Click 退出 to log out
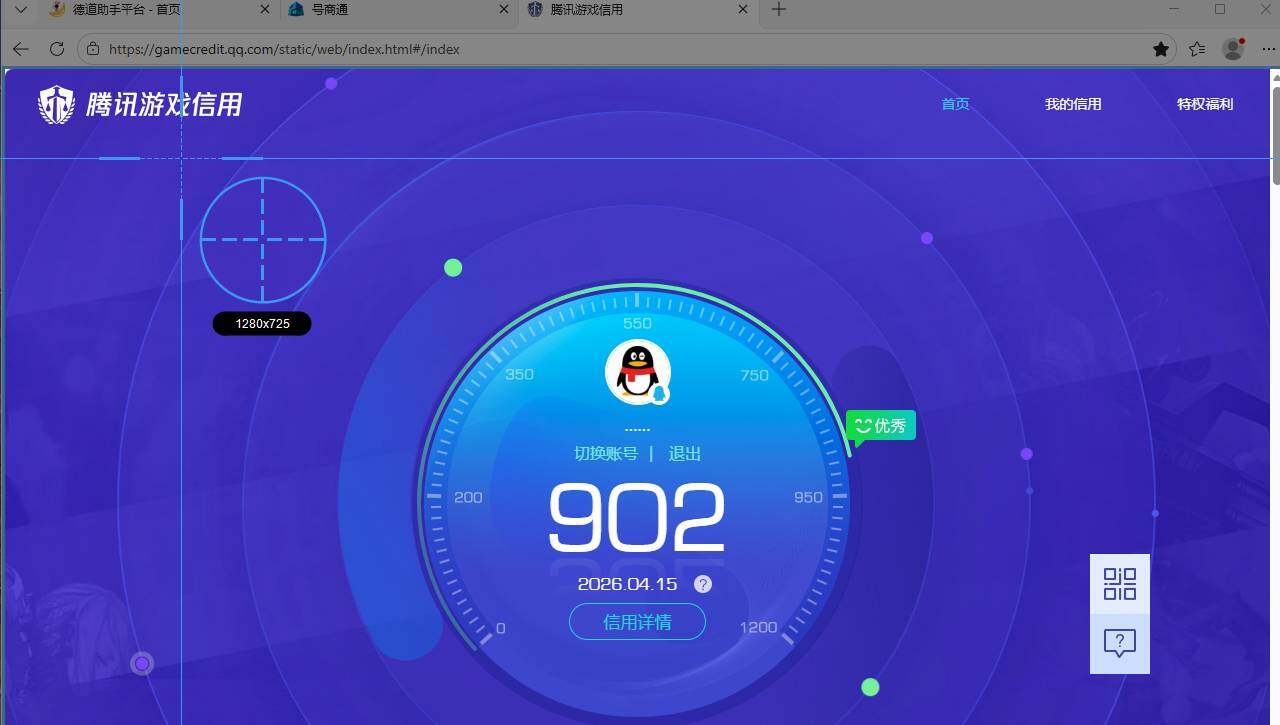1280x725 pixels. (x=684, y=454)
